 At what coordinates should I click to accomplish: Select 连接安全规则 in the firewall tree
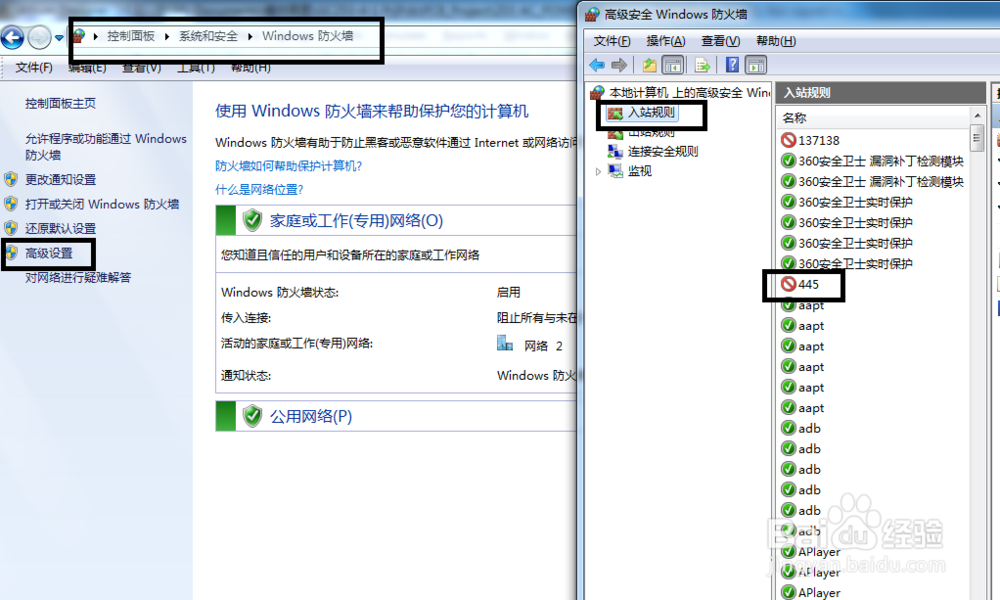pyautogui.click(x=663, y=152)
